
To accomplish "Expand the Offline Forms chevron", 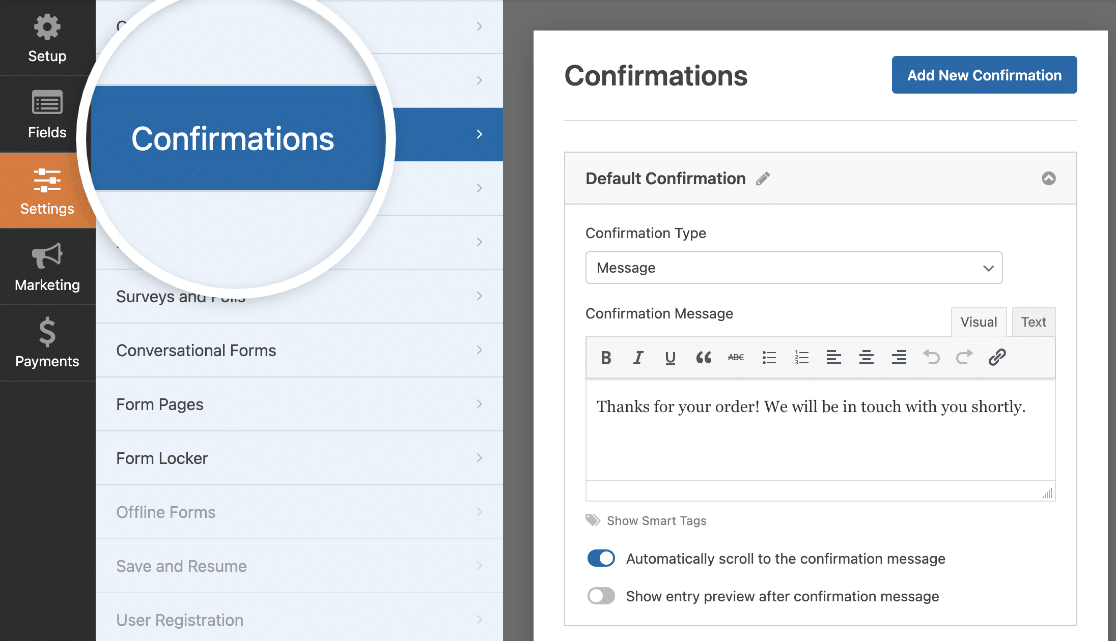I will [479, 512].
